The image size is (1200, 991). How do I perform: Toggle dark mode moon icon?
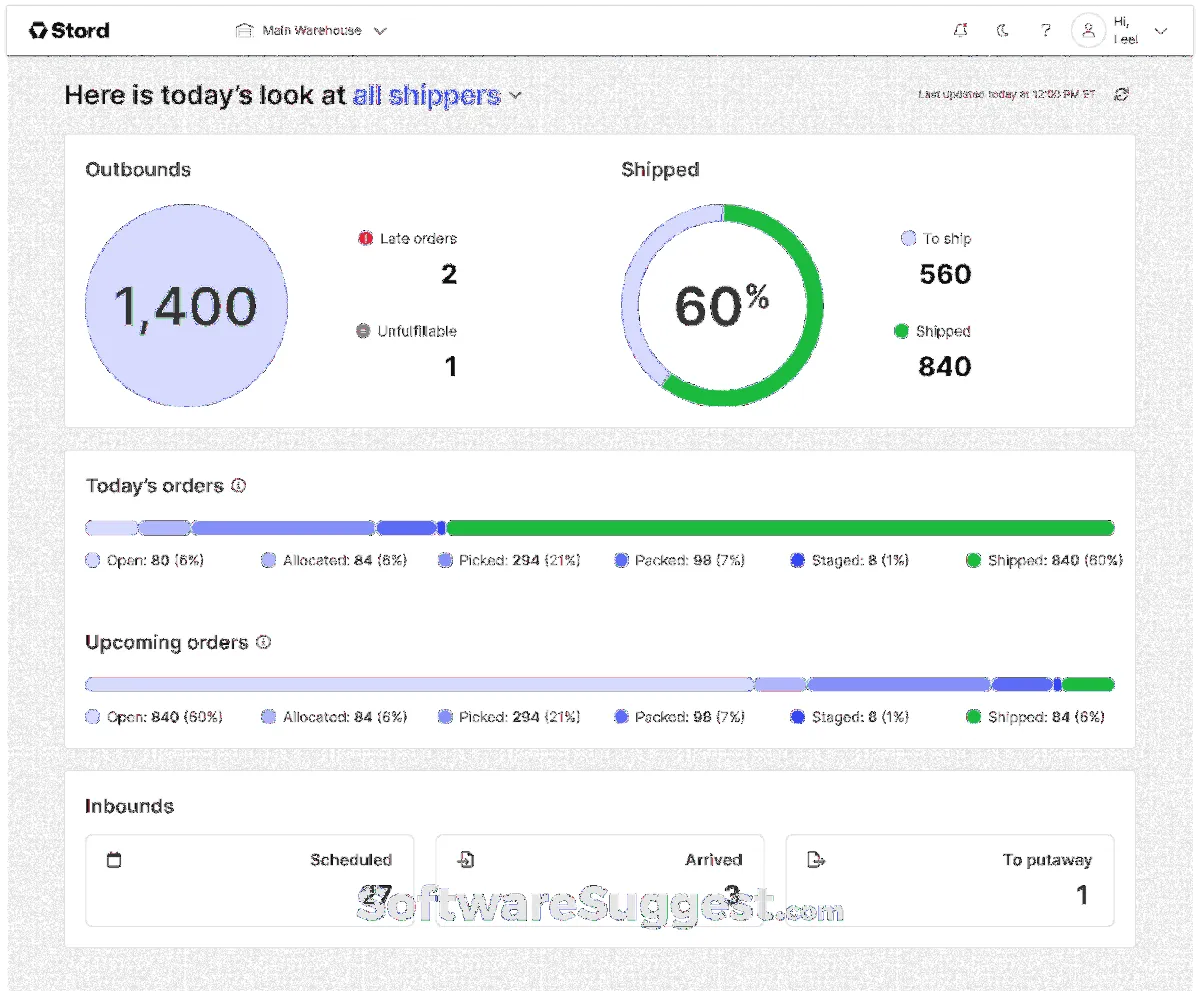tap(1003, 31)
